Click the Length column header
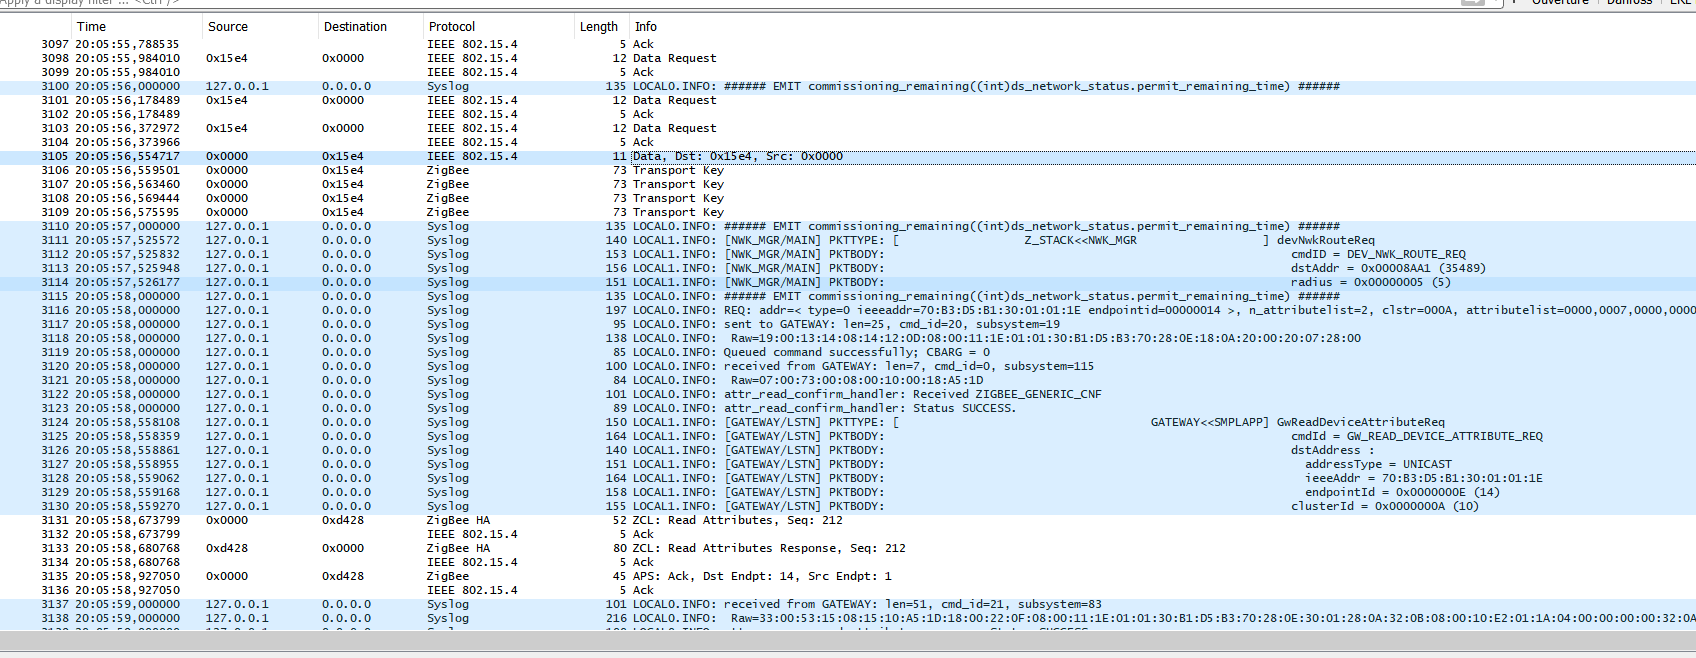Viewport: 1696px width, 658px height. pyautogui.click(x=601, y=27)
